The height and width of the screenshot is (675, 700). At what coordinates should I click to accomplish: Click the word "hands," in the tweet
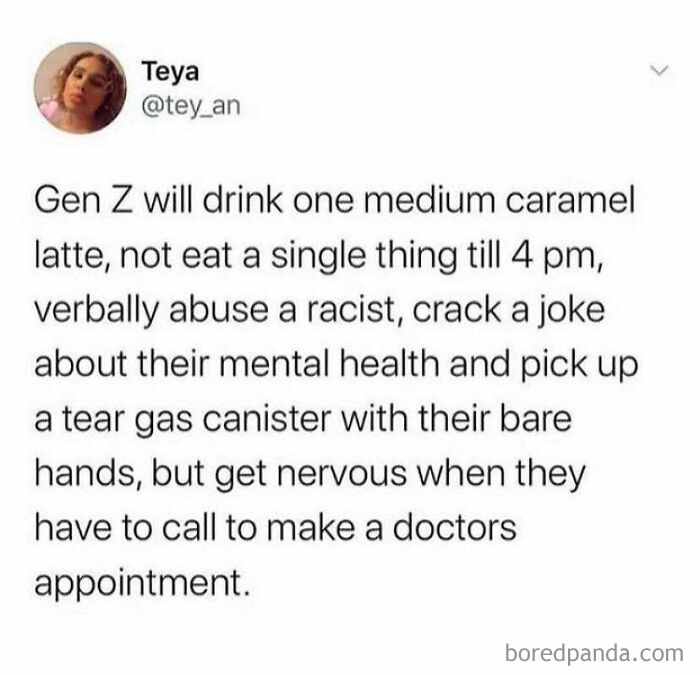click(89, 474)
